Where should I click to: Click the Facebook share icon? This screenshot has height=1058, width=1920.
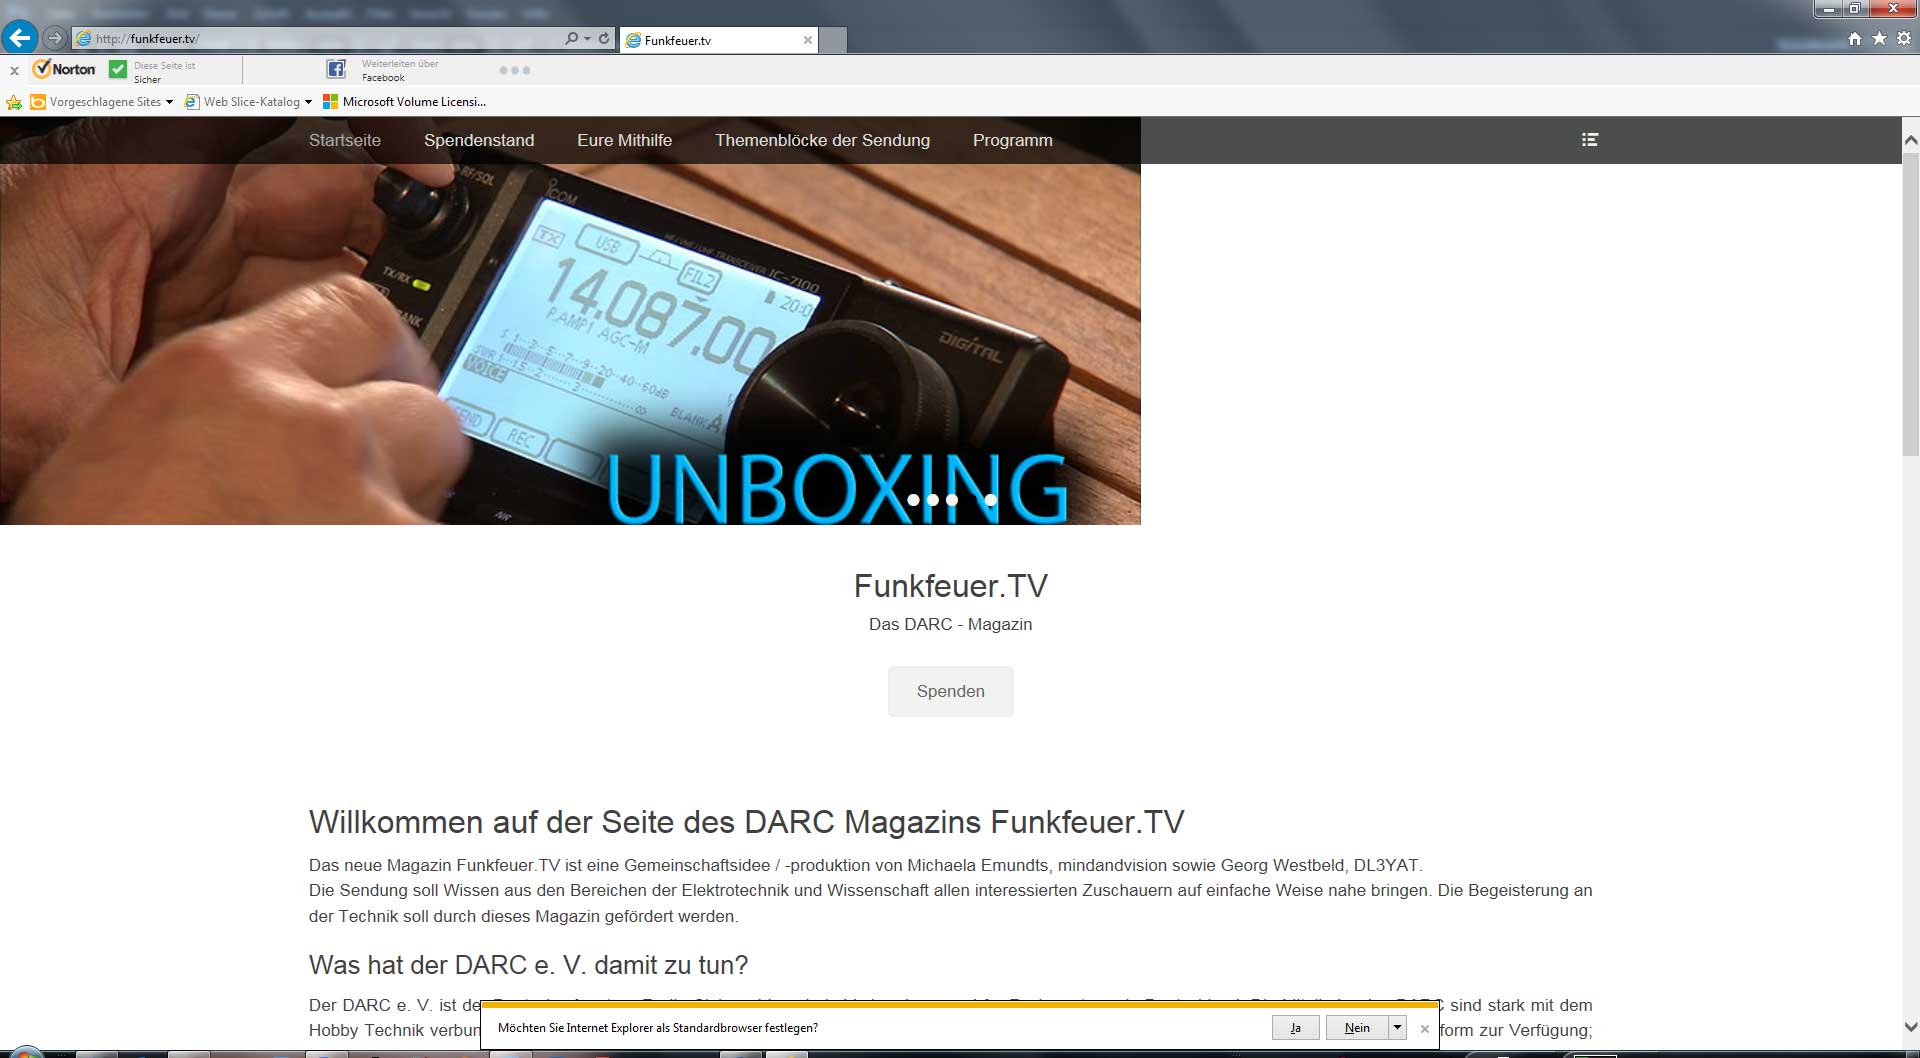click(336, 69)
